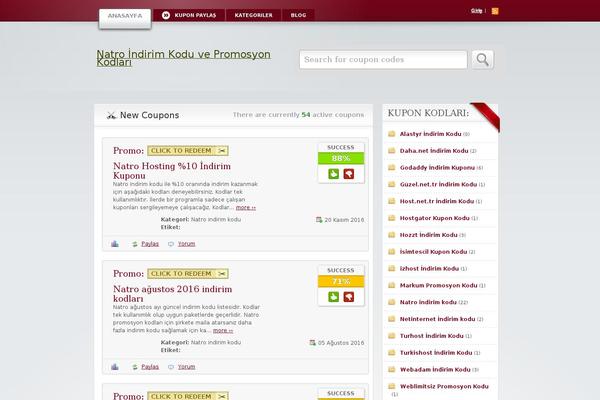Click to Redeem Natro ağustos 2016 coupon
This screenshot has width=600, height=400.
point(188,274)
